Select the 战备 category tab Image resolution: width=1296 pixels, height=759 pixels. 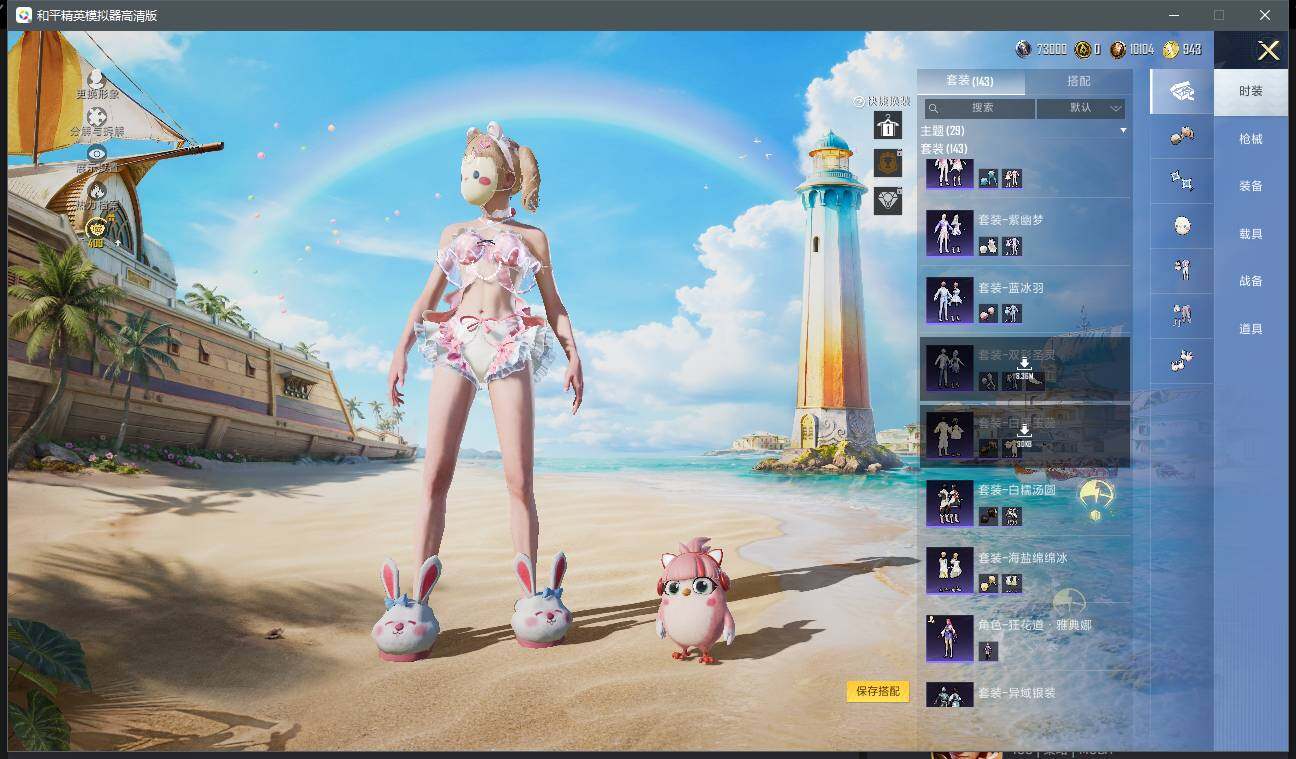point(1251,281)
